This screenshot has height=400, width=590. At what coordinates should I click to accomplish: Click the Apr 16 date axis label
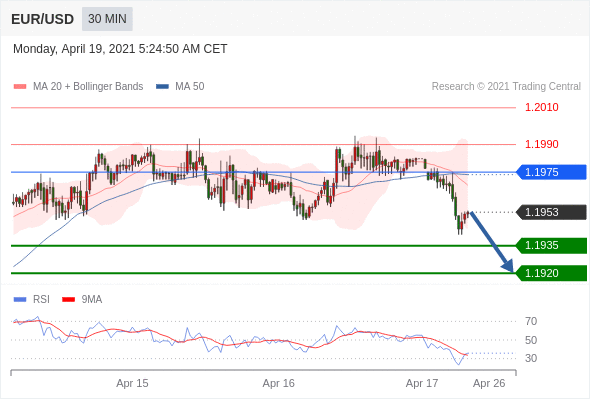tap(278, 383)
